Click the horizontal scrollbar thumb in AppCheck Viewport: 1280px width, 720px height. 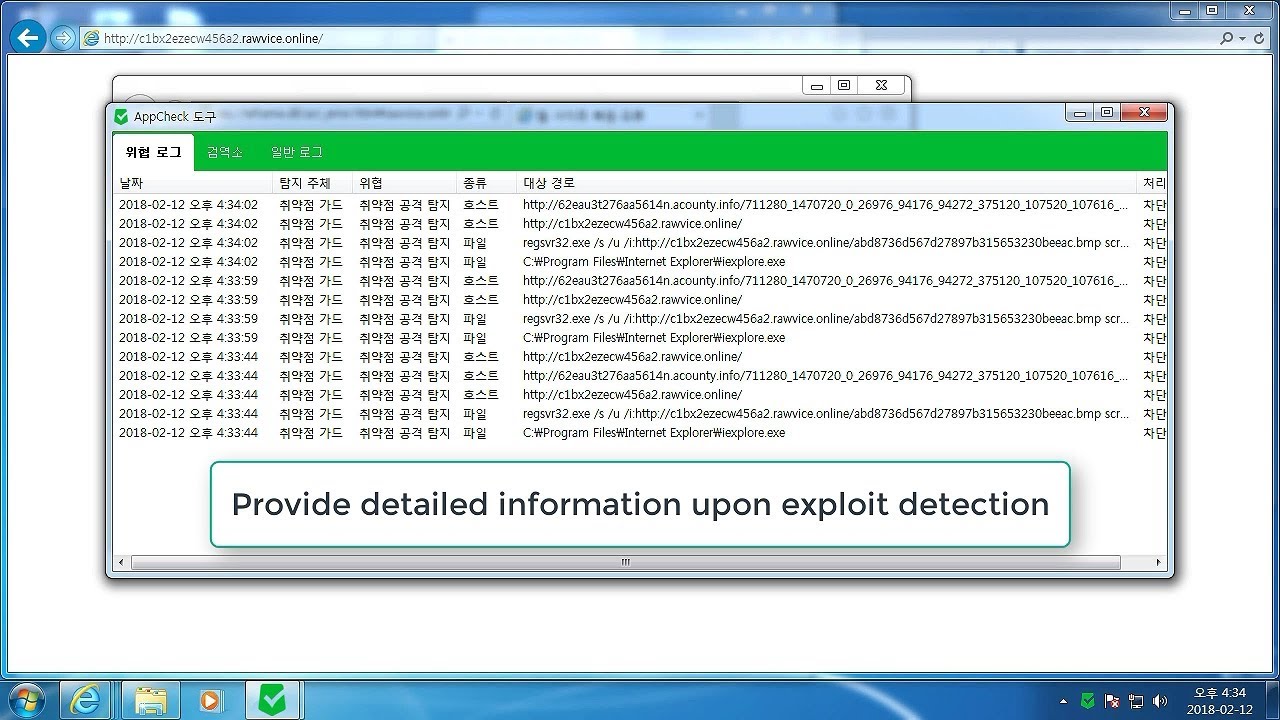tap(626, 563)
